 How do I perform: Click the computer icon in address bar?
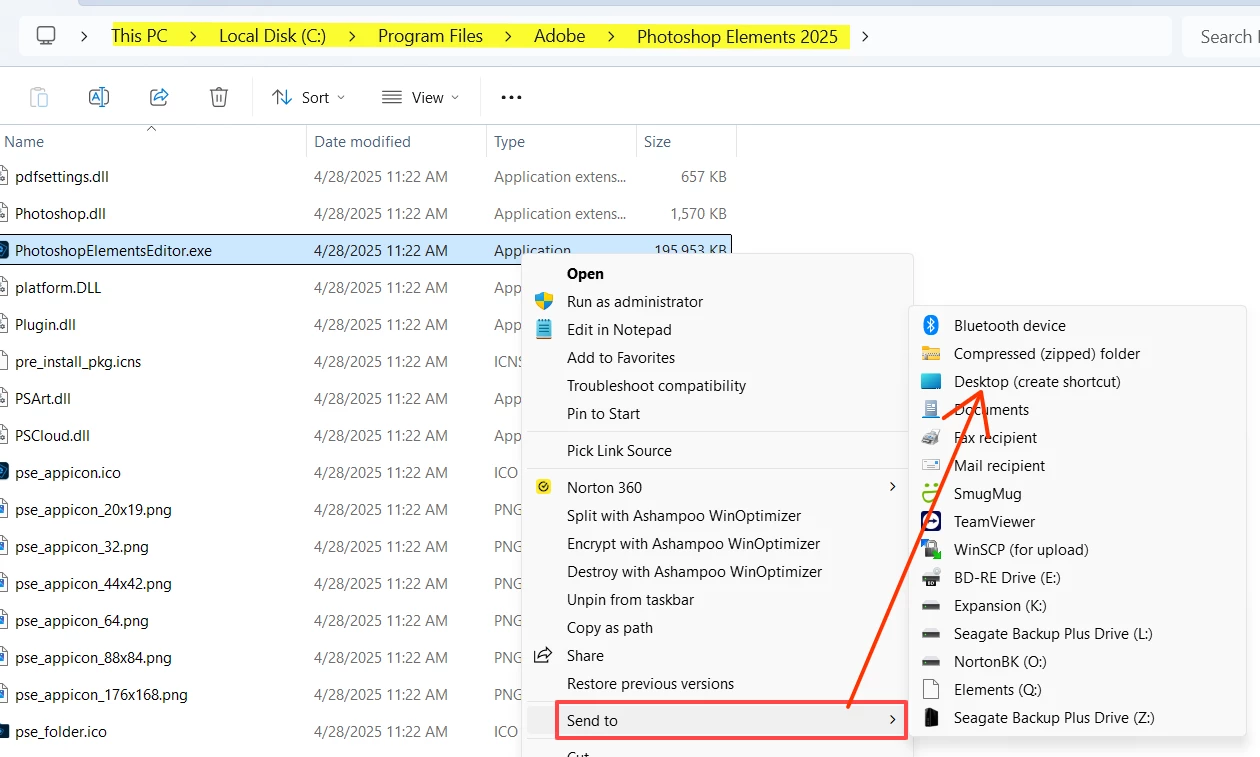[x=46, y=36]
